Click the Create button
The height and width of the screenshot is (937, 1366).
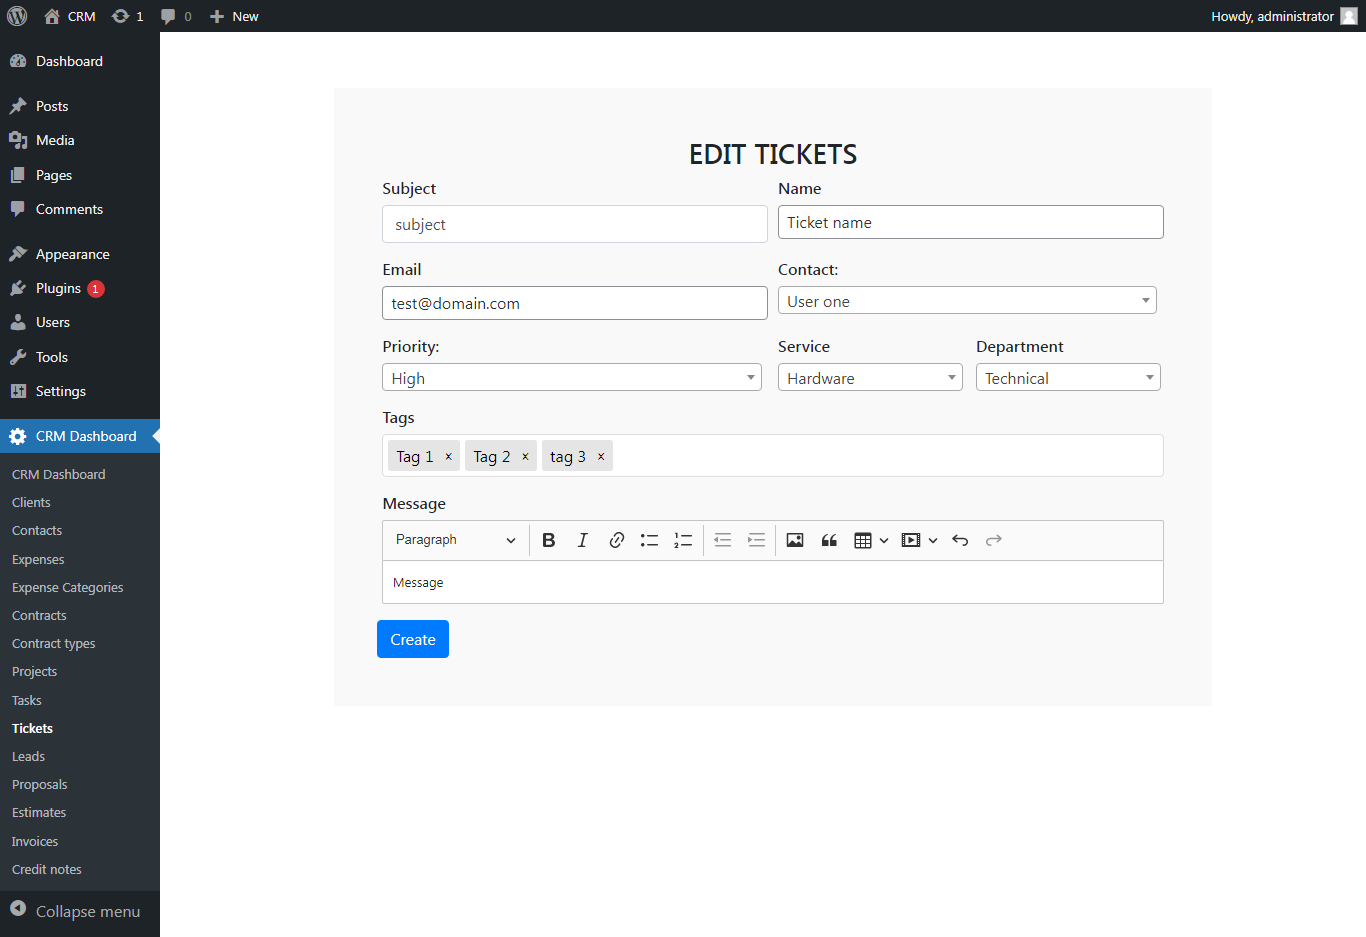point(412,638)
